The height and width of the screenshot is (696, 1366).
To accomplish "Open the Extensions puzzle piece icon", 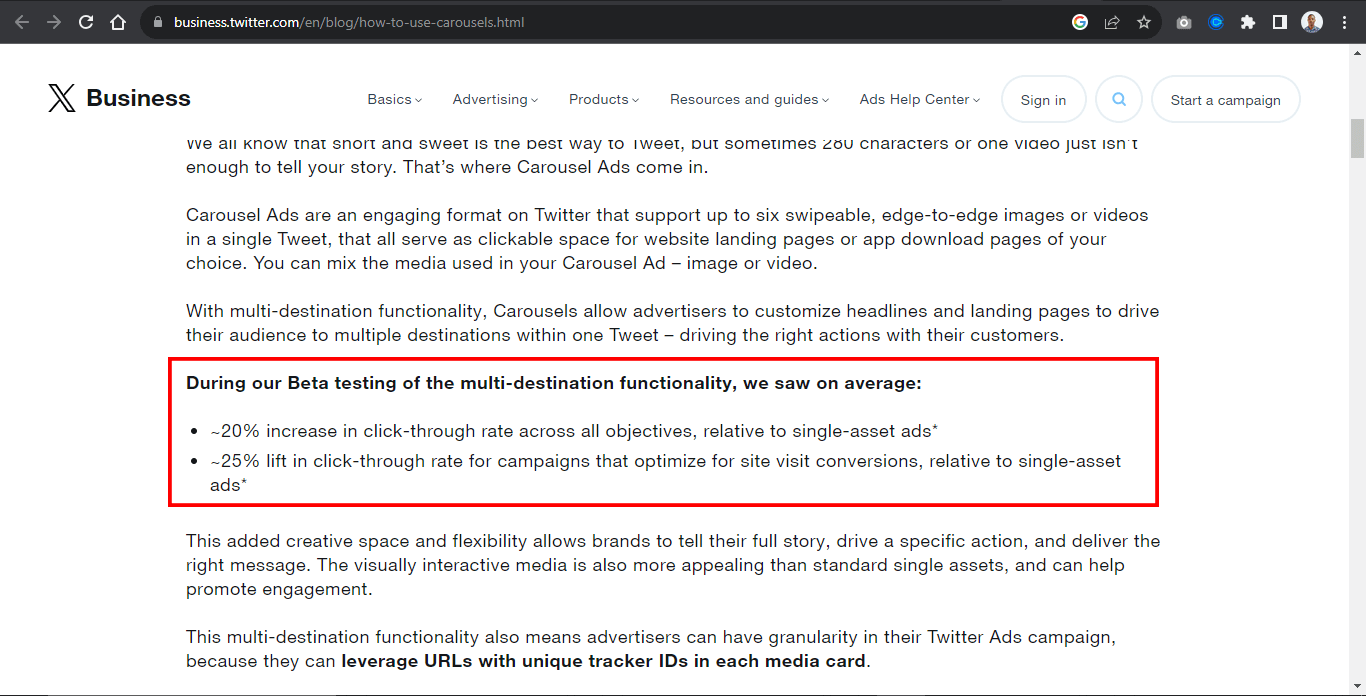I will (x=1248, y=22).
